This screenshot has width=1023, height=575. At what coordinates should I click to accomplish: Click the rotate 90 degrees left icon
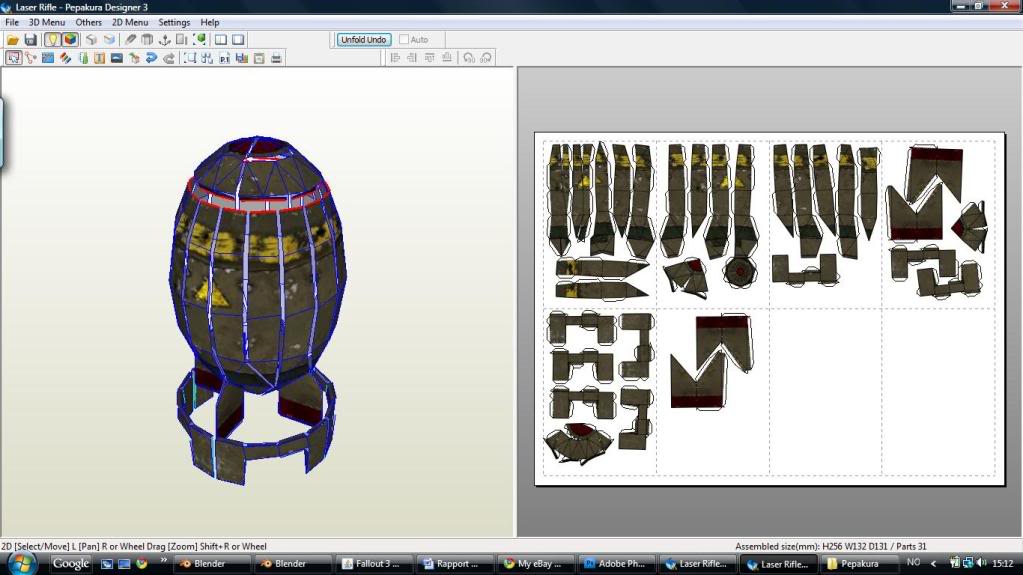click(468, 58)
